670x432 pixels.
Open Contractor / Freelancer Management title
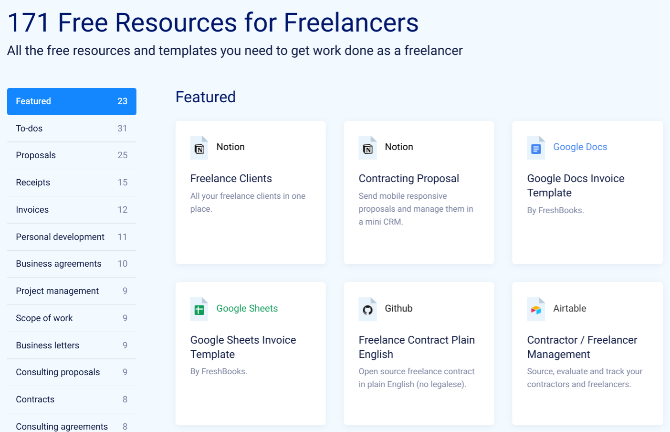point(582,347)
